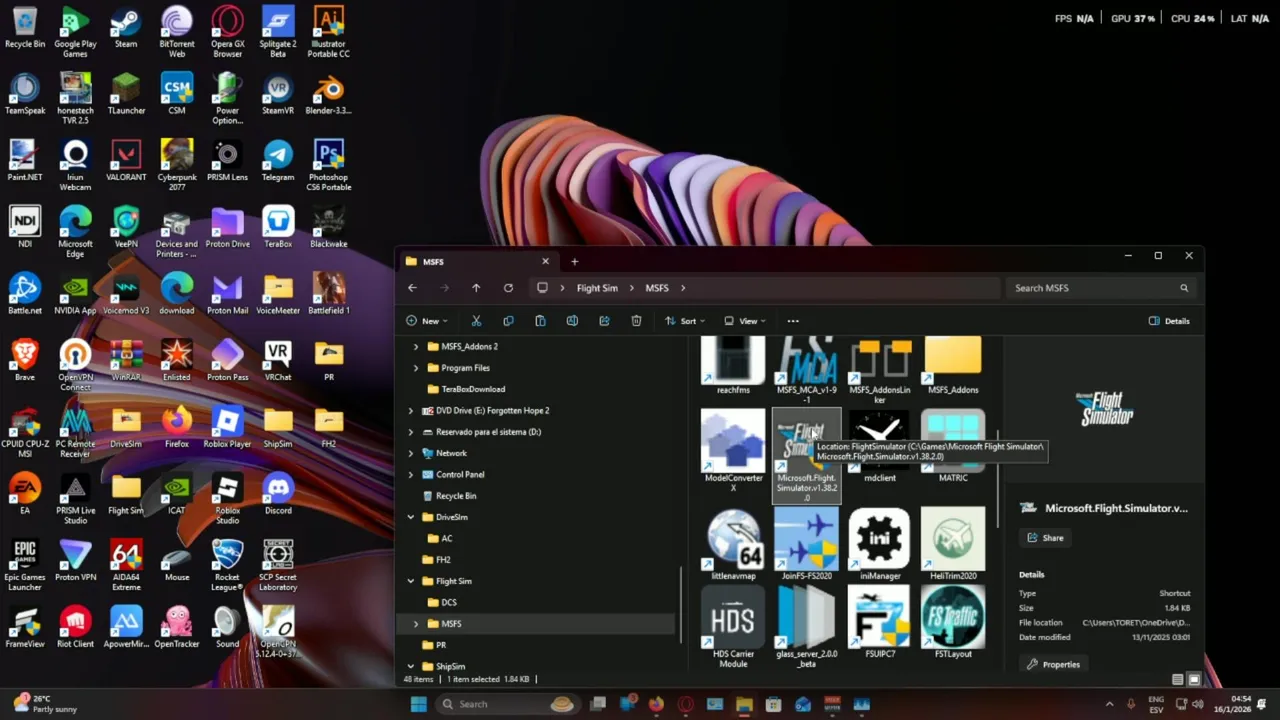
Task: Switch to details list view layout
Action: point(1178,679)
